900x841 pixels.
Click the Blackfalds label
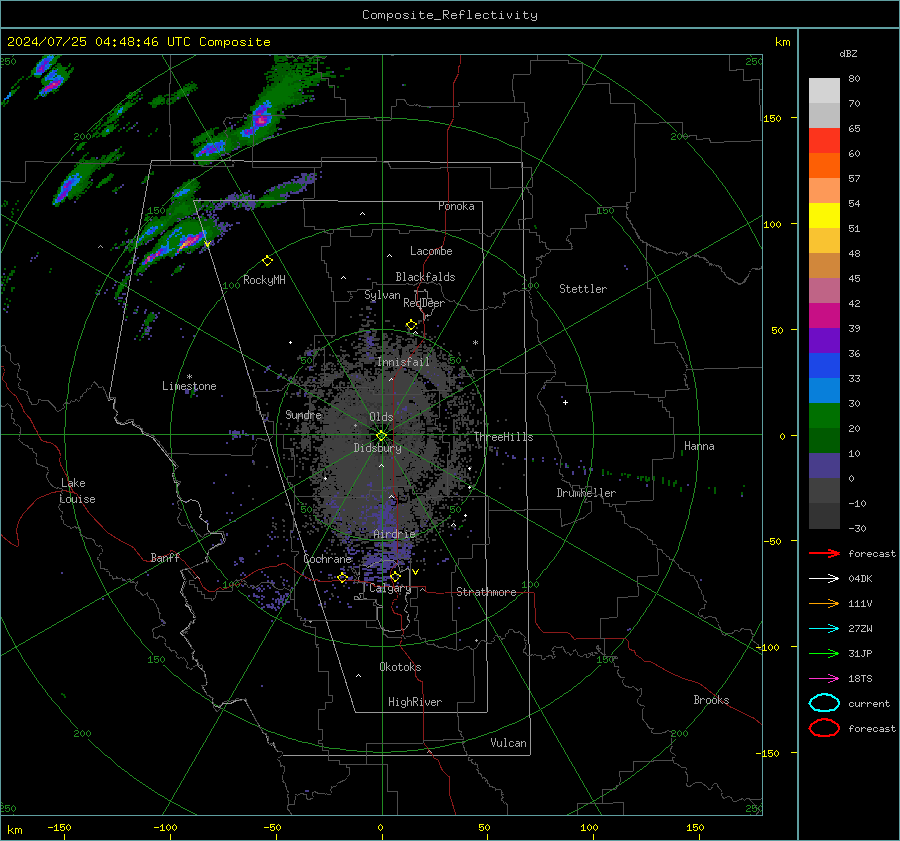(x=425, y=277)
